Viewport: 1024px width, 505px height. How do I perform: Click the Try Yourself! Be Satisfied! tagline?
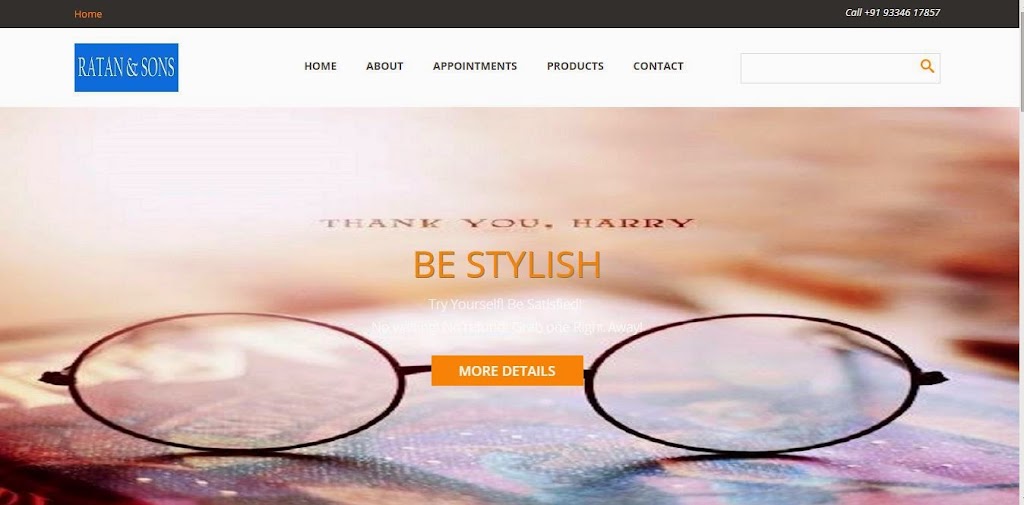pyautogui.click(x=505, y=304)
